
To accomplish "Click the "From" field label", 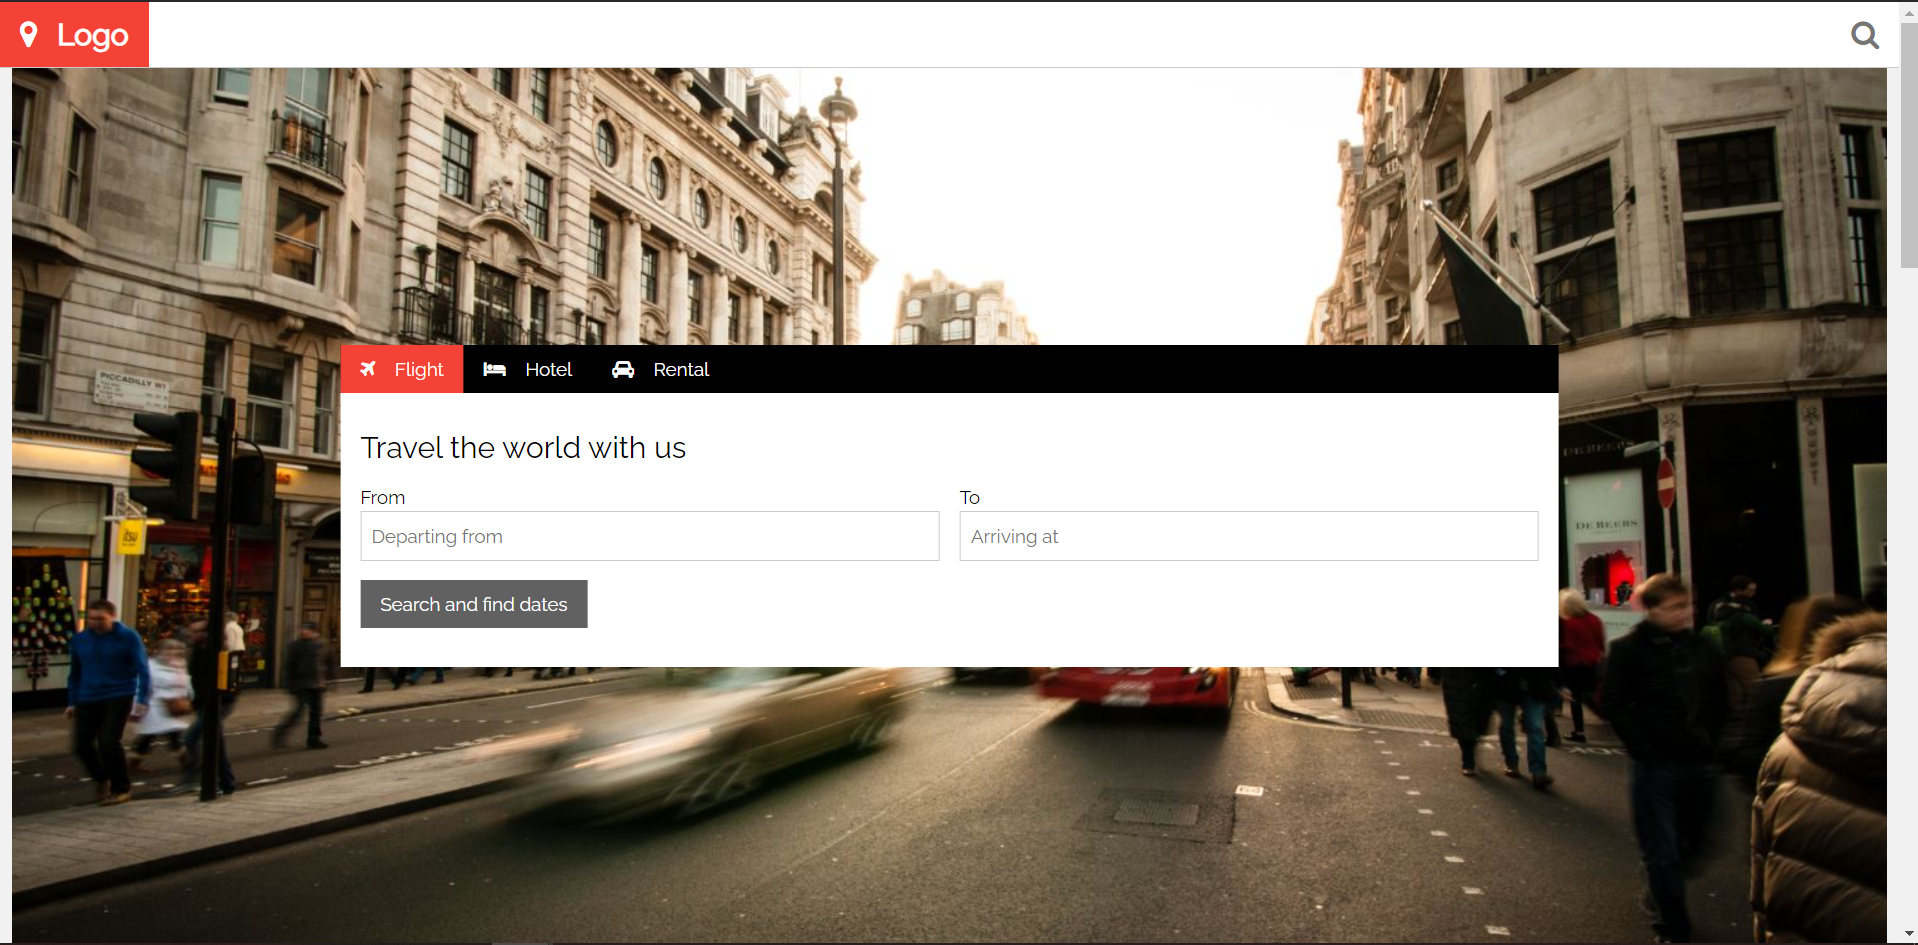I will (382, 498).
